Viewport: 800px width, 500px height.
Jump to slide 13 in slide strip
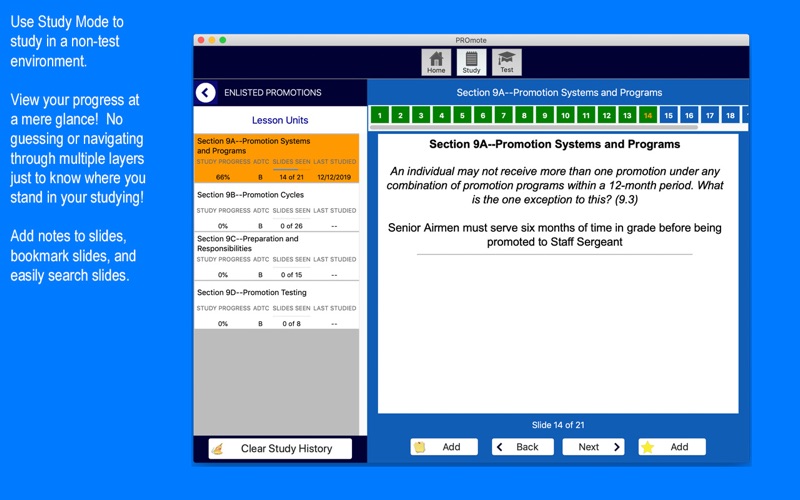[x=627, y=115]
